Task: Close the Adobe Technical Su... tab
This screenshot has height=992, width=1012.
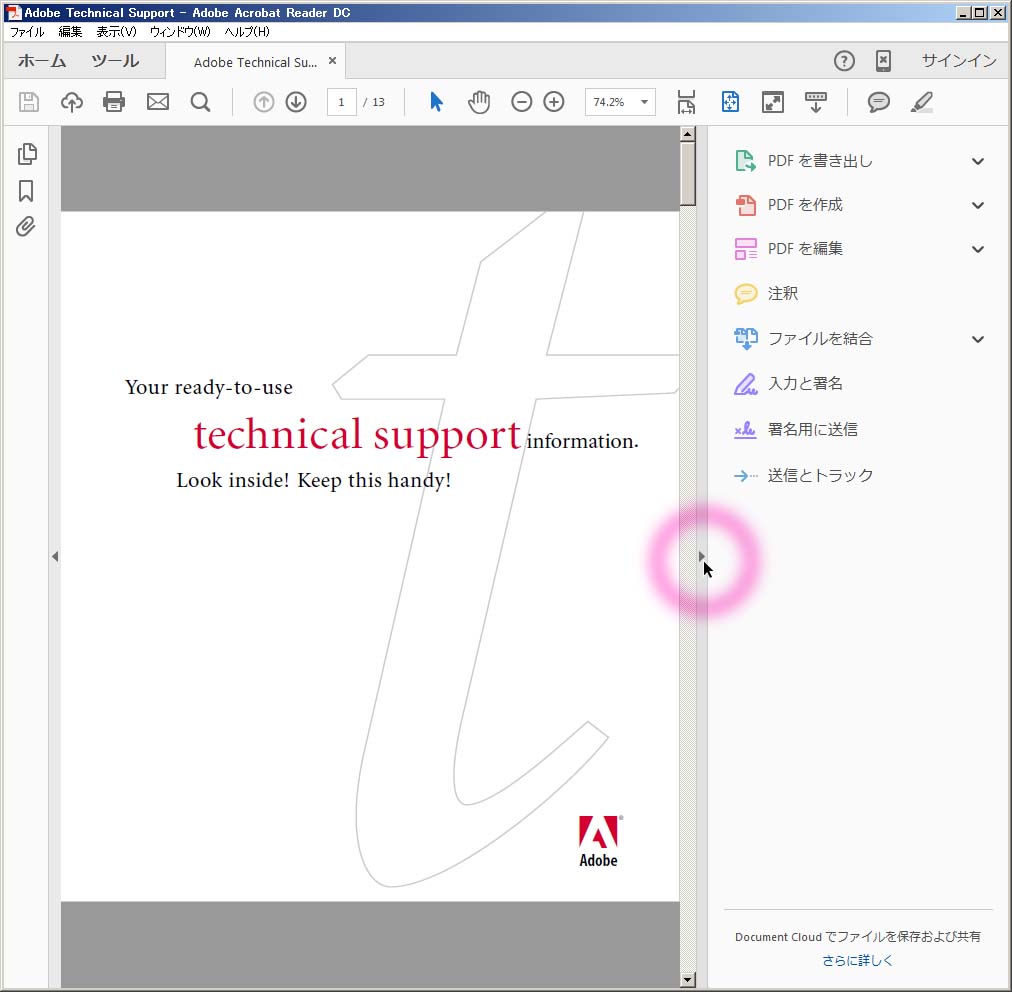Action: 332,61
